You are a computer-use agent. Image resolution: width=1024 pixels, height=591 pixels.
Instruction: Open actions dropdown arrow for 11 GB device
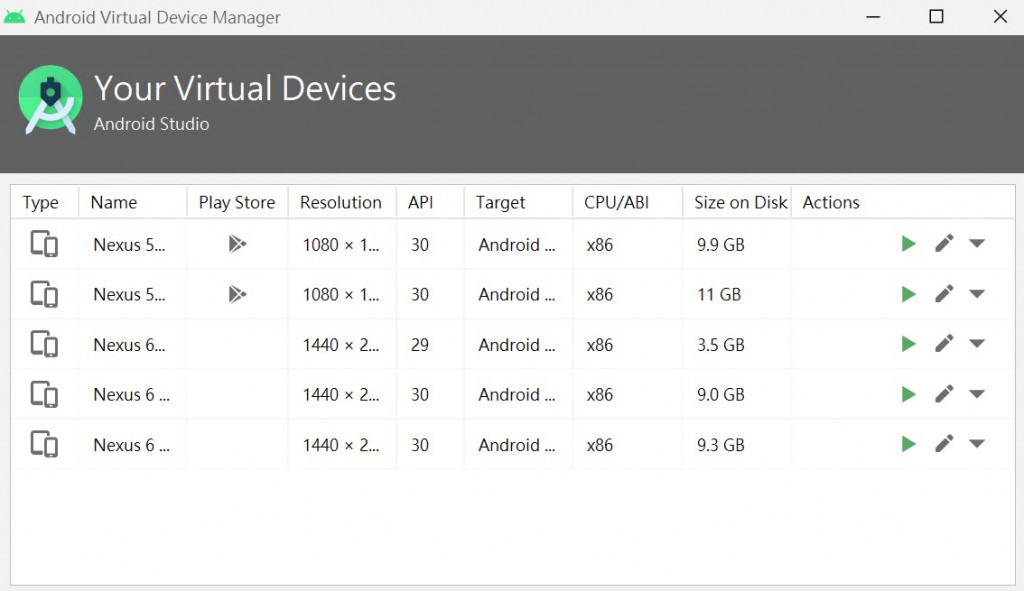pyautogui.click(x=977, y=294)
